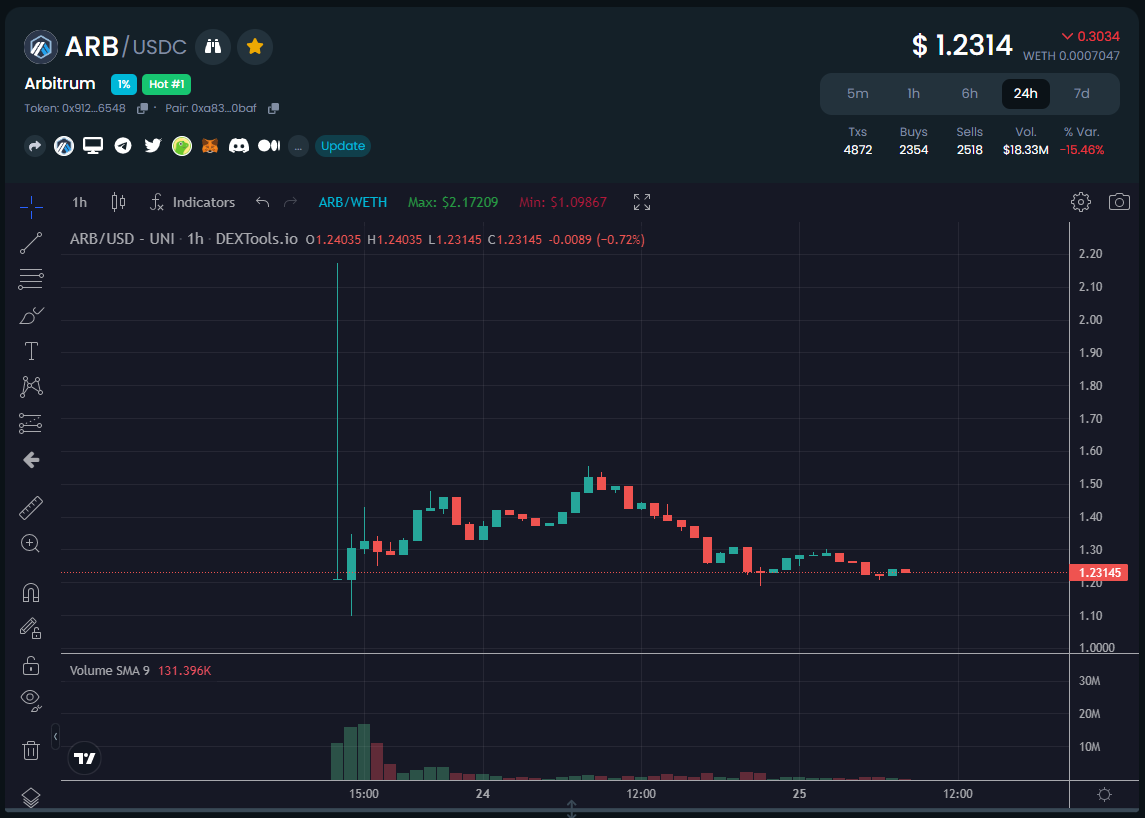Open the Fibonacci/horizontal lines tool
1145x818 pixels.
31,279
